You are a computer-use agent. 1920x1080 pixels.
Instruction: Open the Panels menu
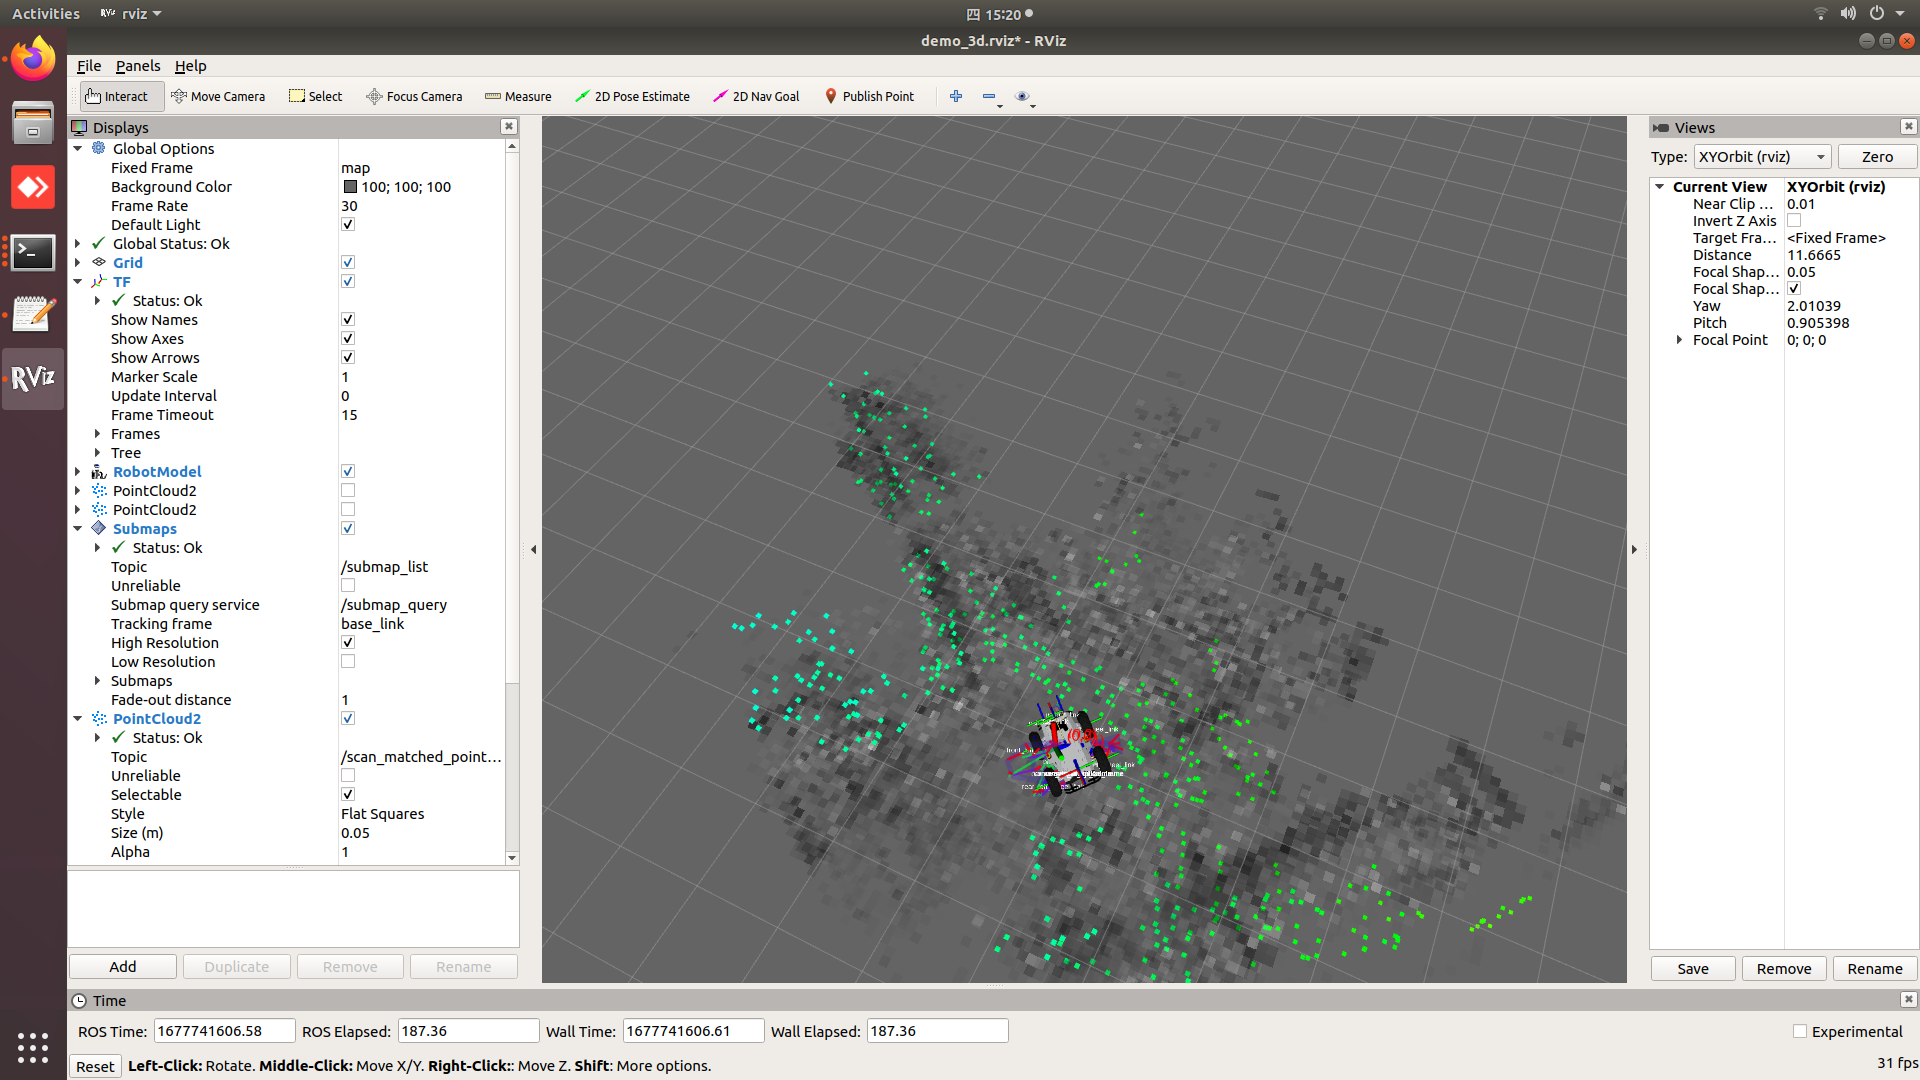137,66
